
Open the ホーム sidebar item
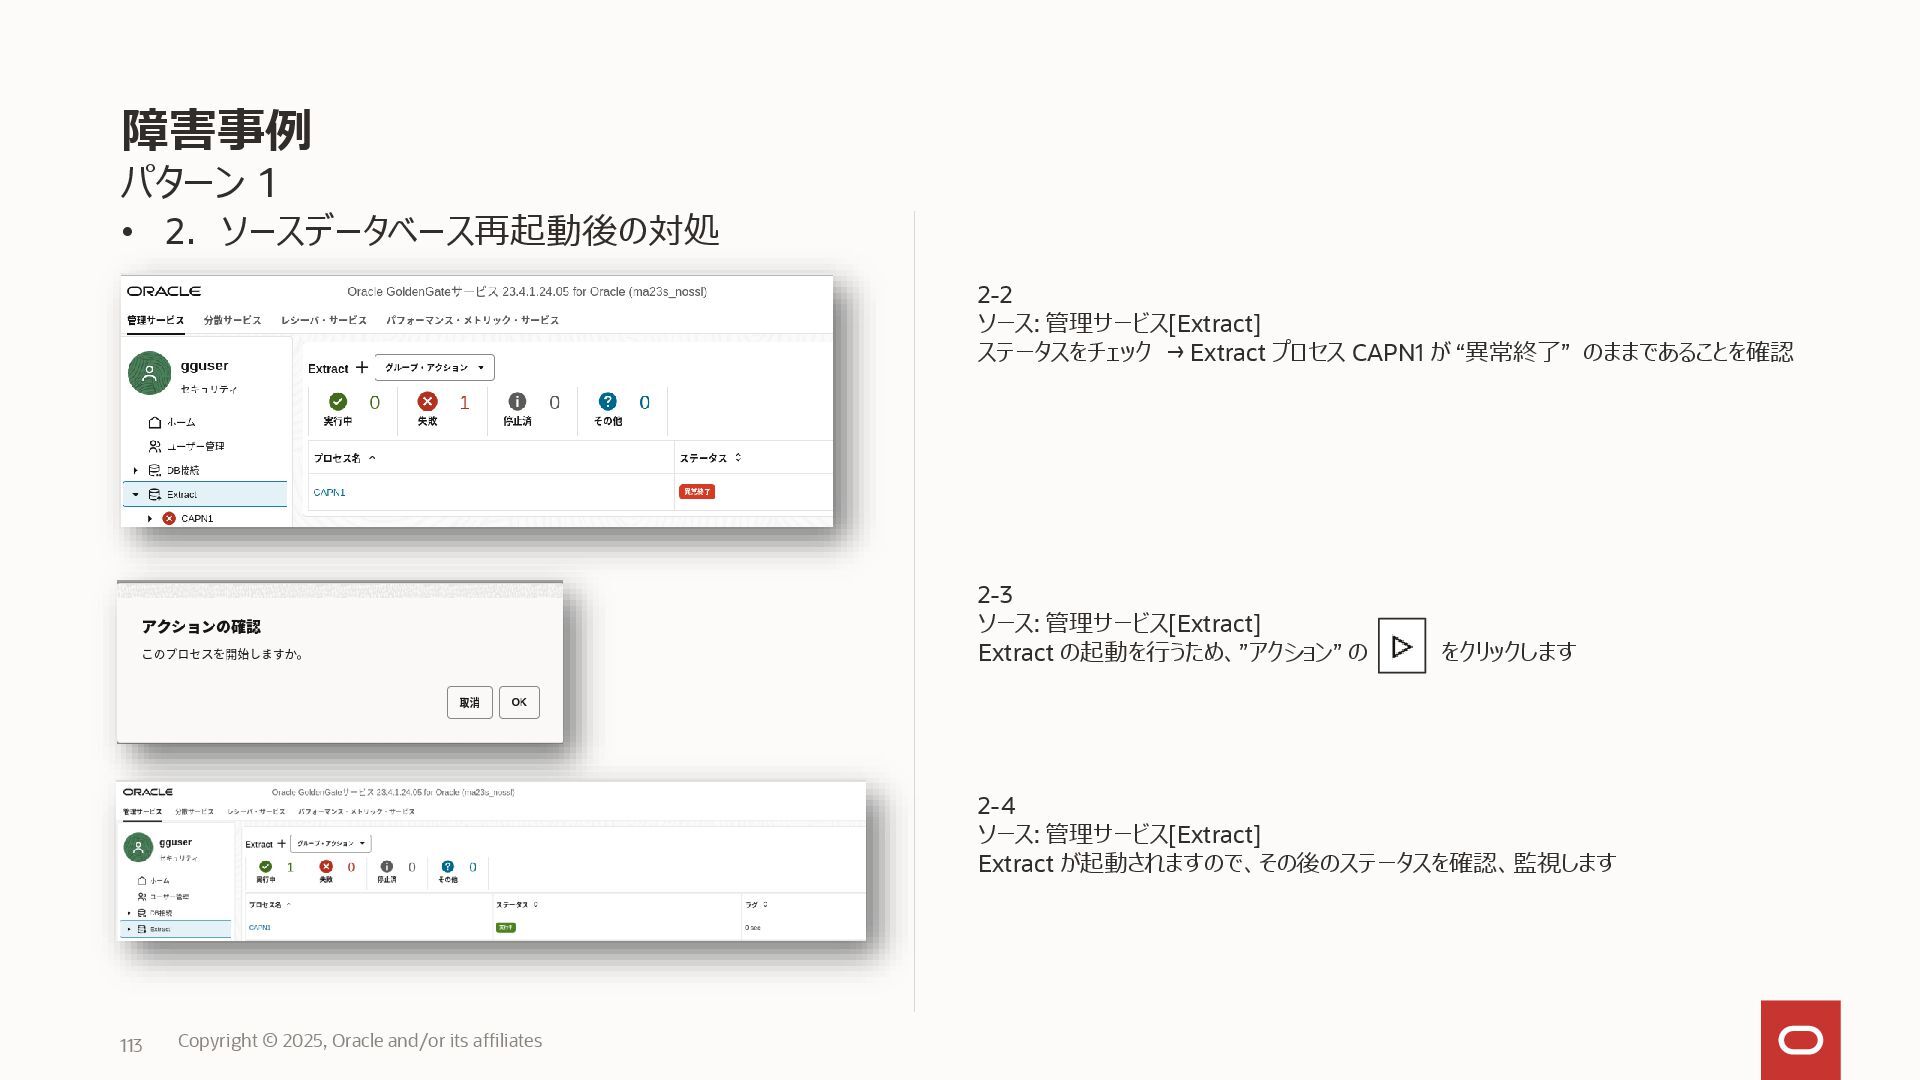(181, 422)
